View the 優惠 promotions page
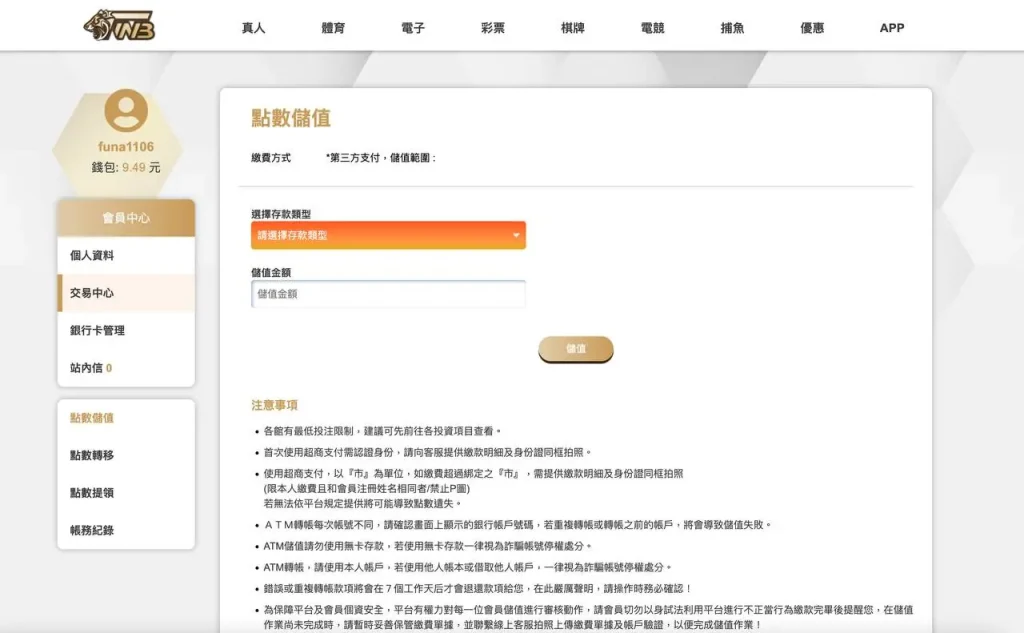Screen dimensions: 1024x633 812,28
